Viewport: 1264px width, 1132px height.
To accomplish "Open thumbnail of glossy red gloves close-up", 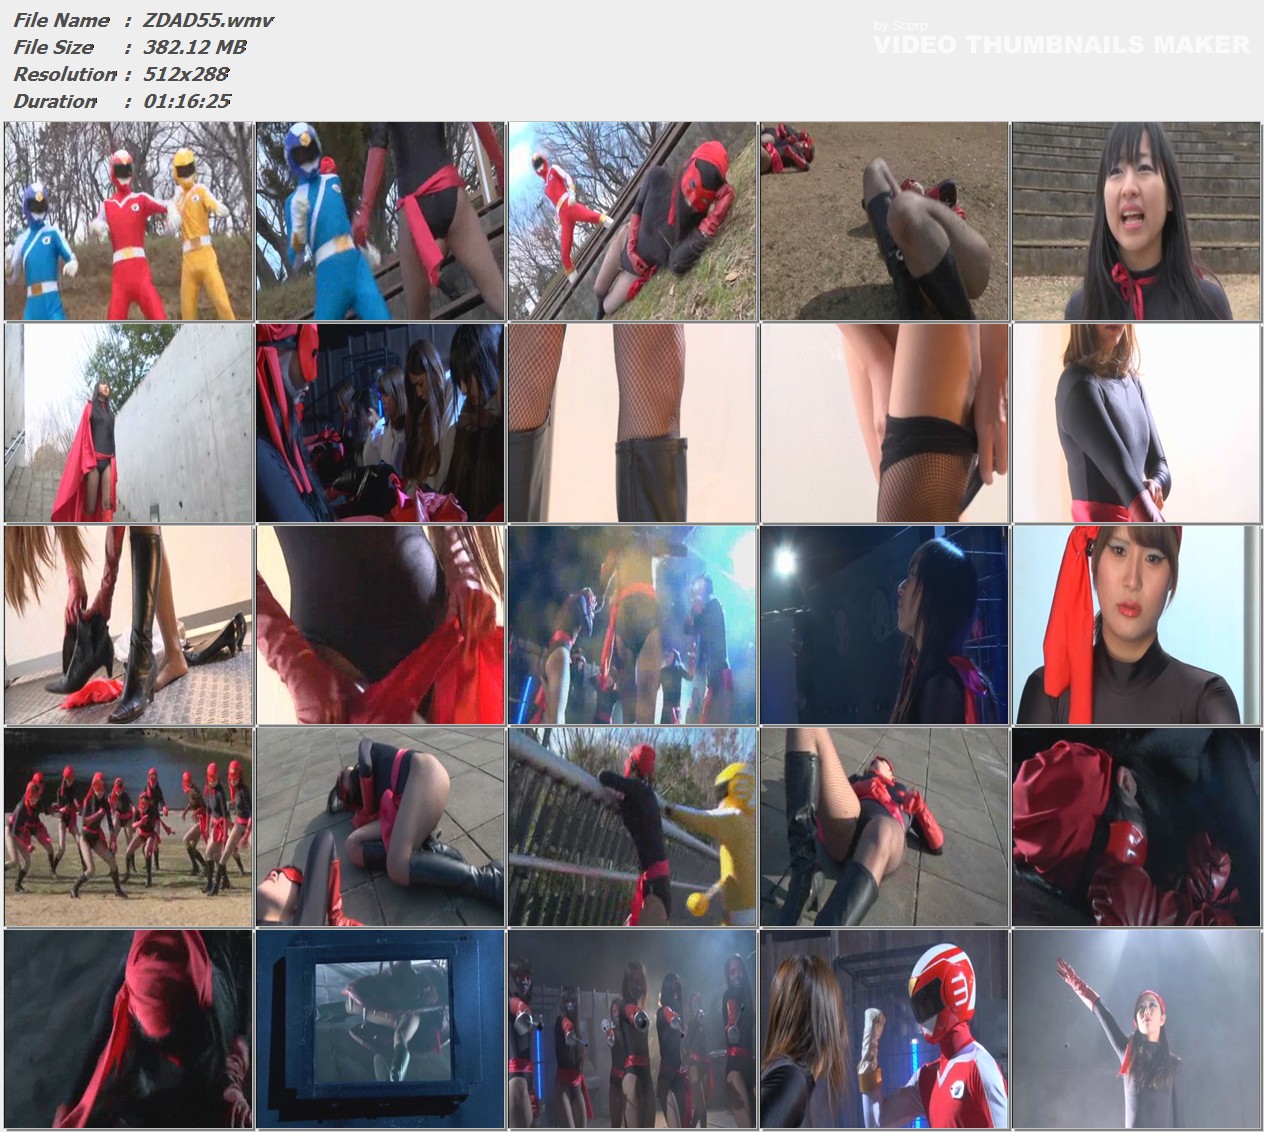I will pos(1136,827).
